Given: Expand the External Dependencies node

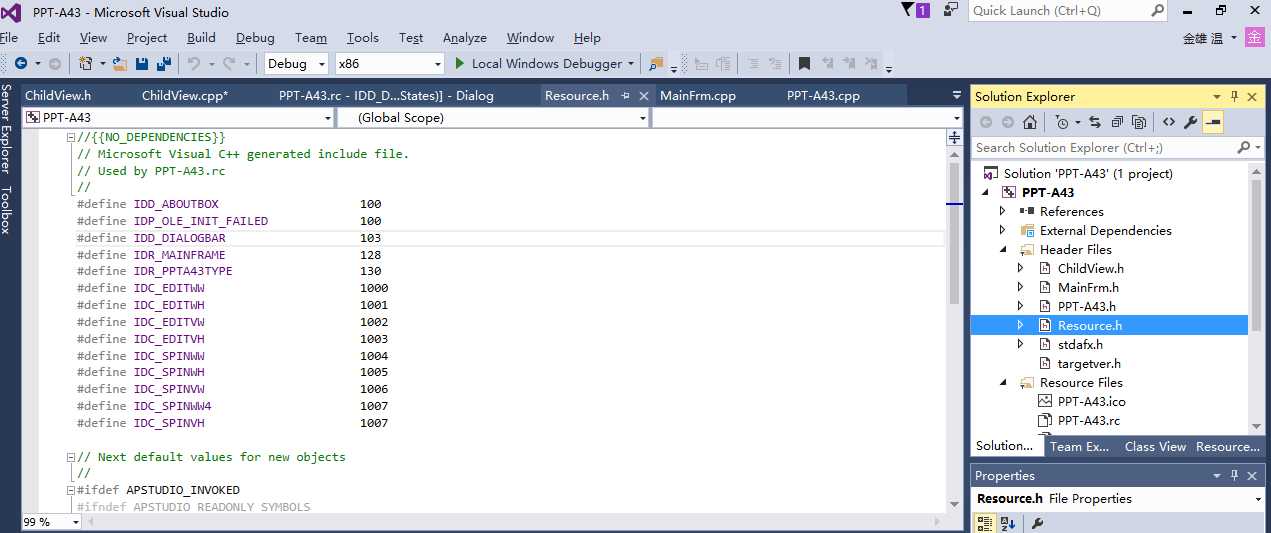Looking at the screenshot, I should (x=1003, y=230).
